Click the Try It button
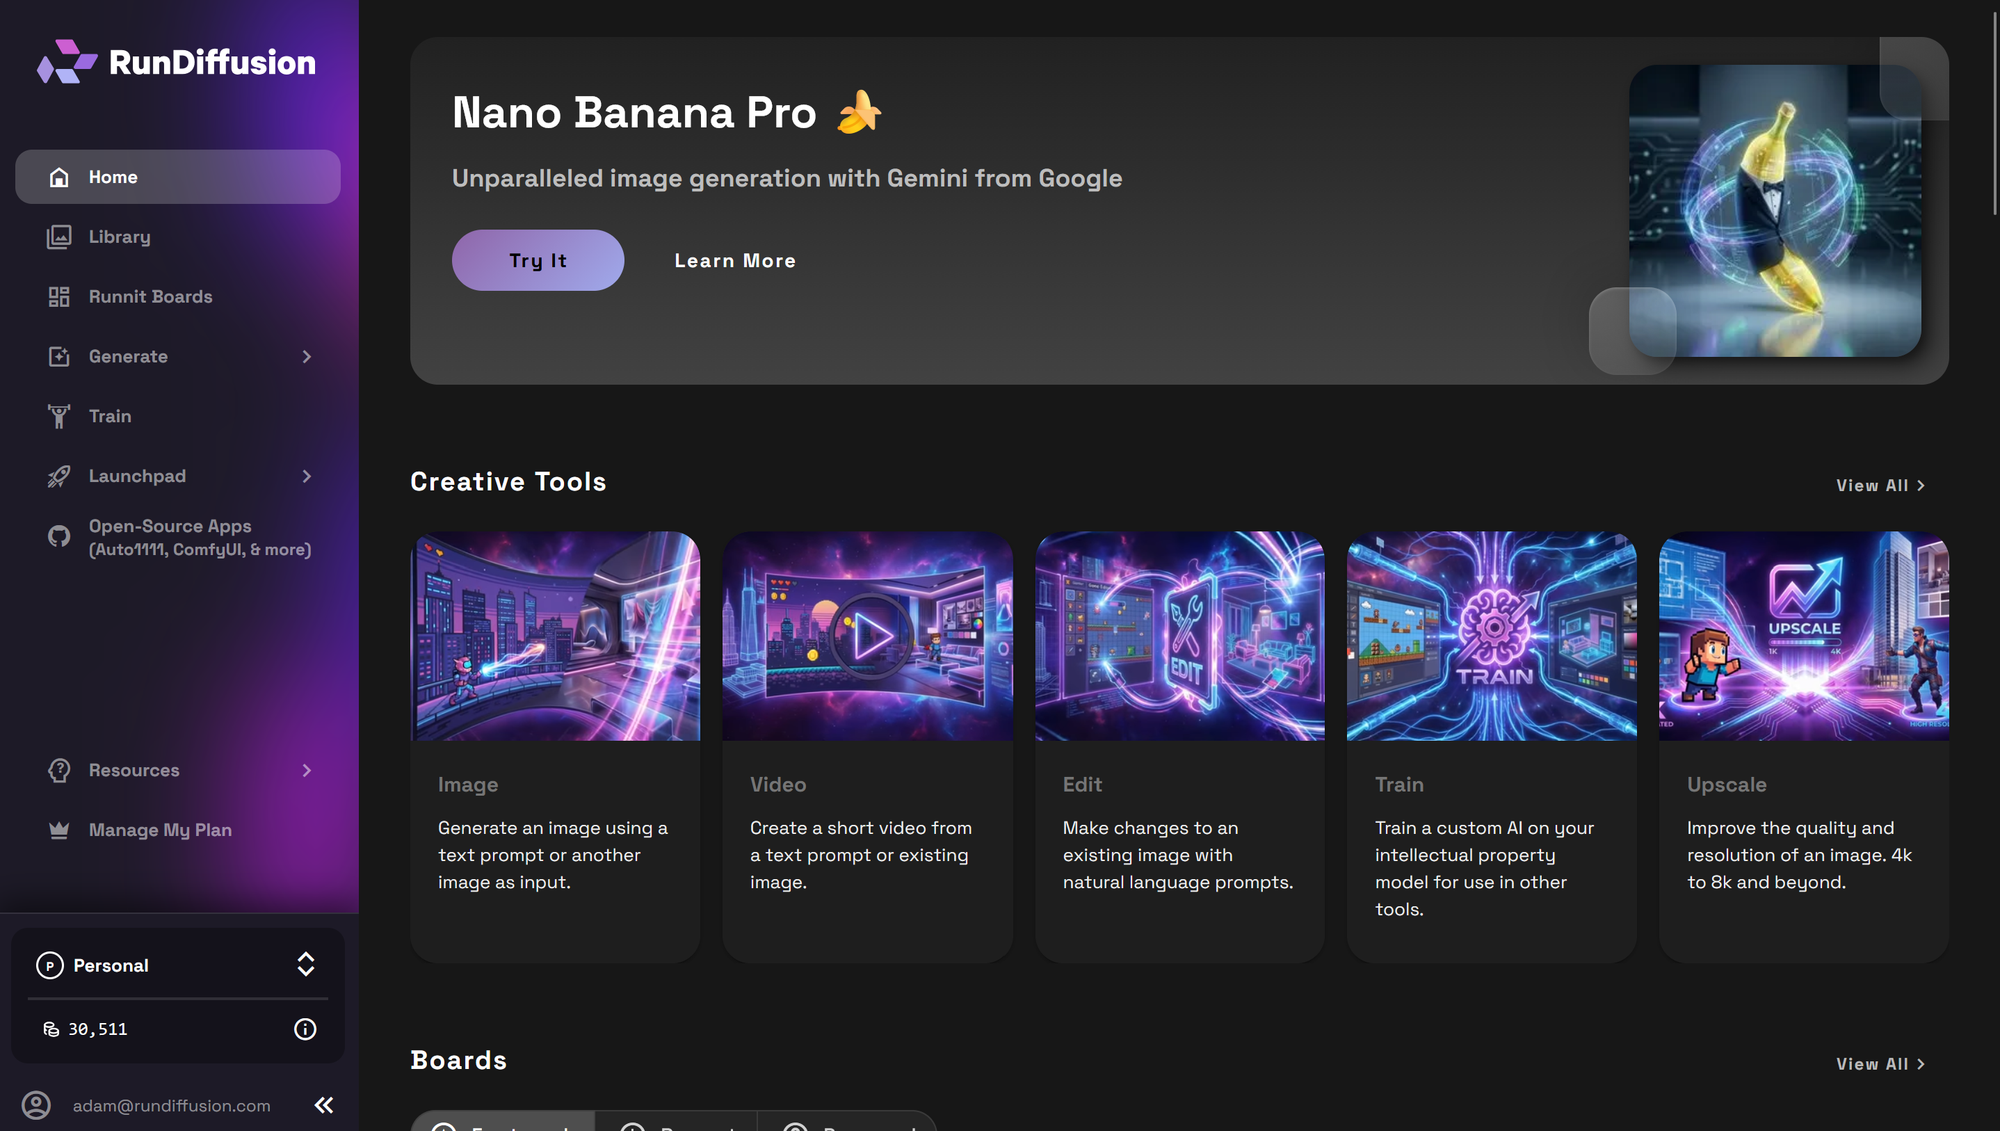 538,260
